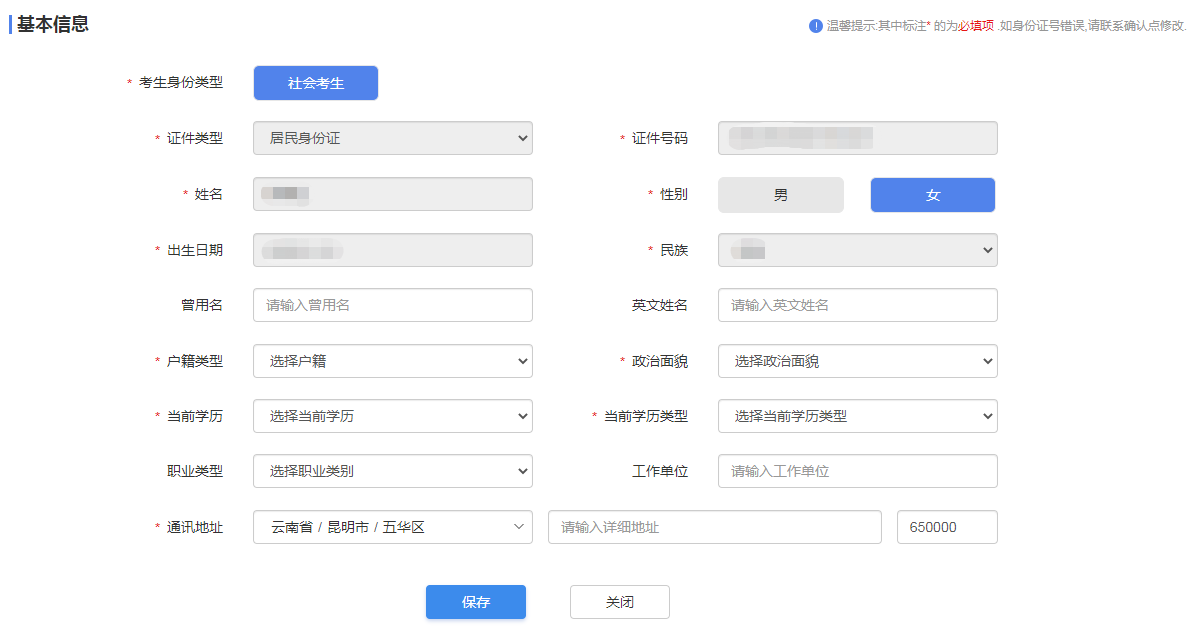Screen dimensions: 1195x631
Task: Click the 工作单位 input box
Action: coord(857,471)
